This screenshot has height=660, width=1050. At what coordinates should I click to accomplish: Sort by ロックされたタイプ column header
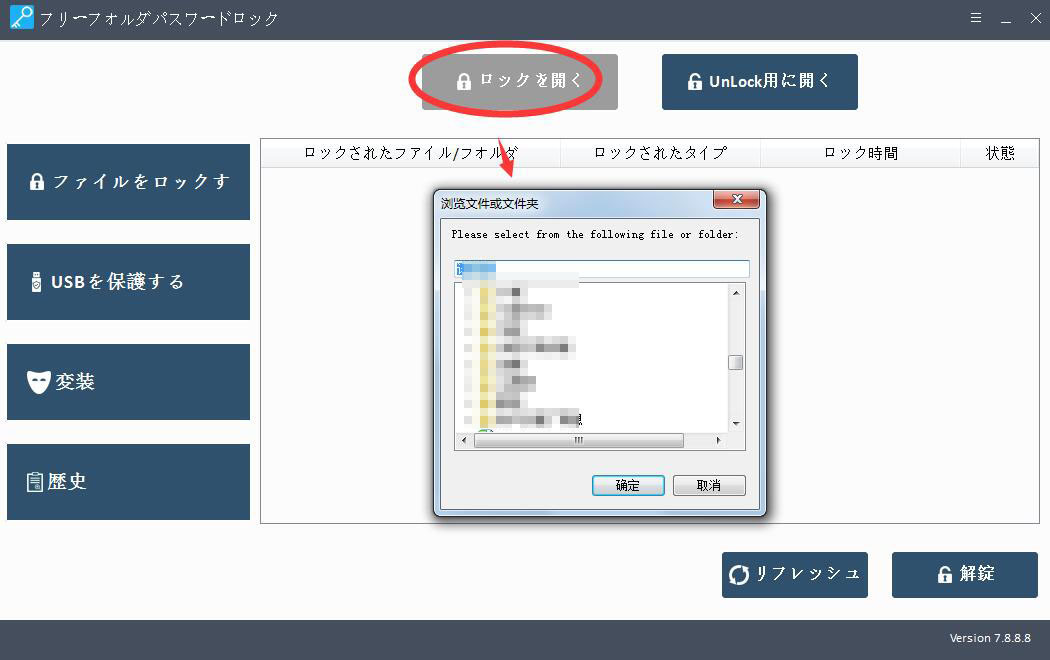660,153
